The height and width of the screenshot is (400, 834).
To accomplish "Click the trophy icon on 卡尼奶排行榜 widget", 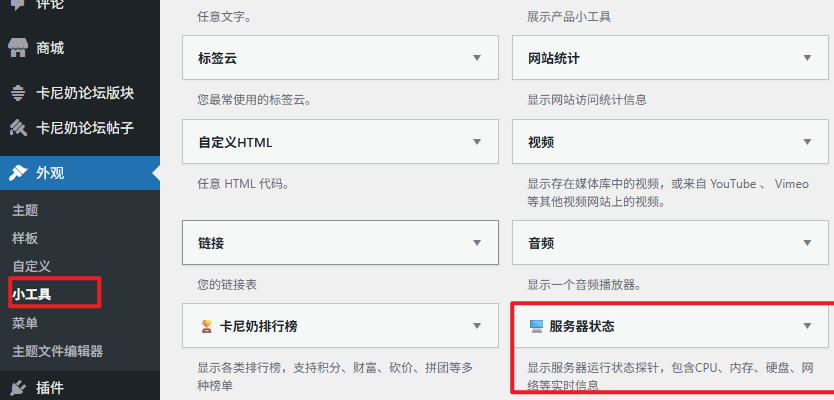I will [x=206, y=326].
